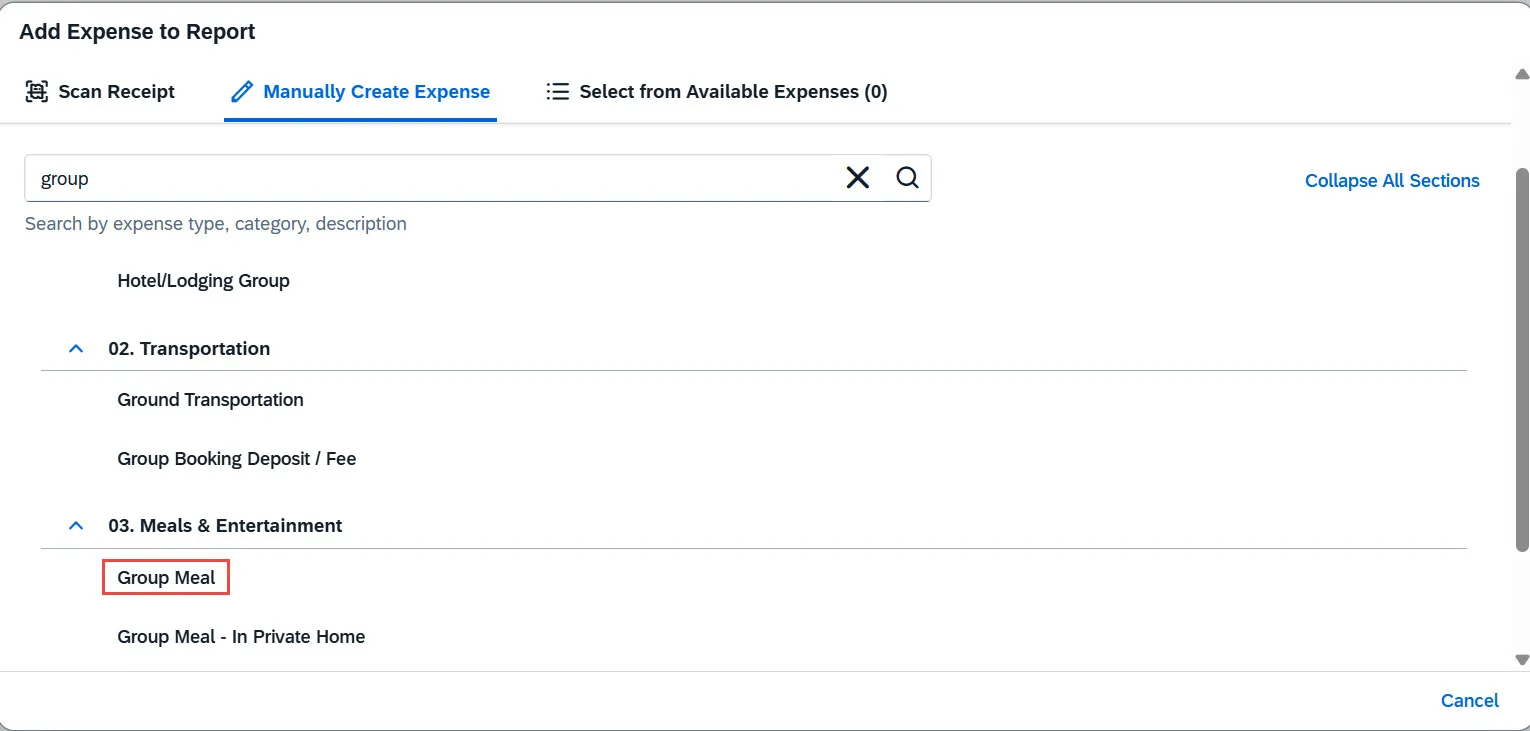The width and height of the screenshot is (1530, 731).
Task: Clear the search field with X icon
Action: [x=858, y=178]
